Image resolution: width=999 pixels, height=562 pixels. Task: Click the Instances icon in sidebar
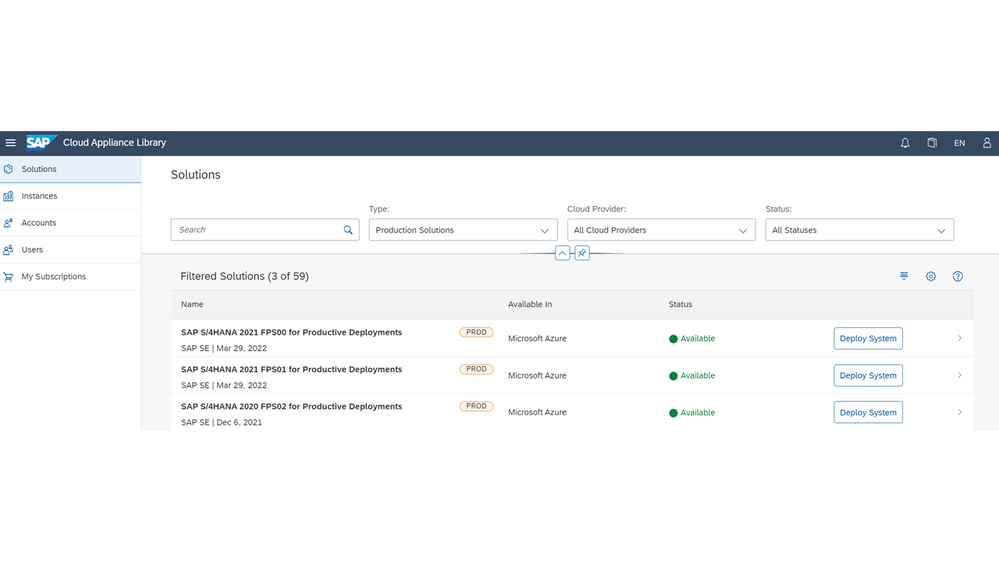[x=8, y=196]
